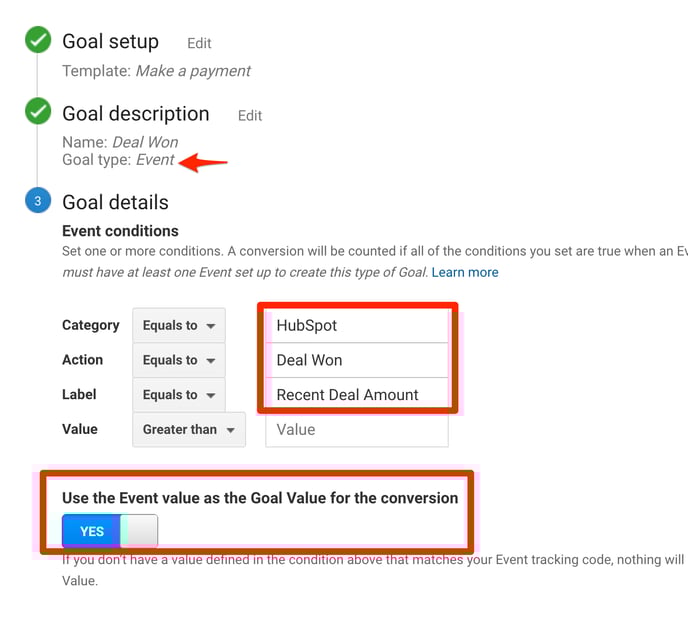
Task: Click the blue step 3 circle icon
Action: pyautogui.click(x=38, y=201)
